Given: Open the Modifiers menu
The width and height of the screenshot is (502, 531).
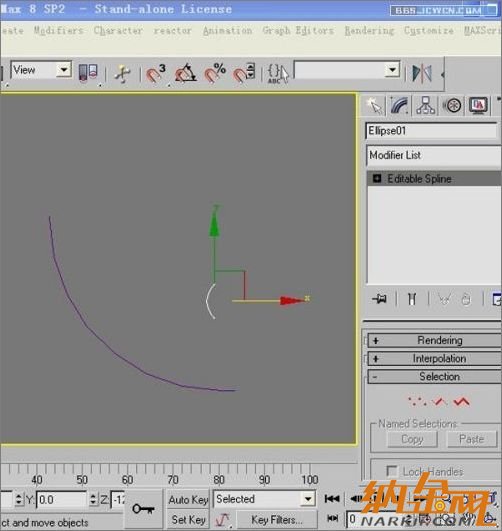Looking at the screenshot, I should pos(58,30).
